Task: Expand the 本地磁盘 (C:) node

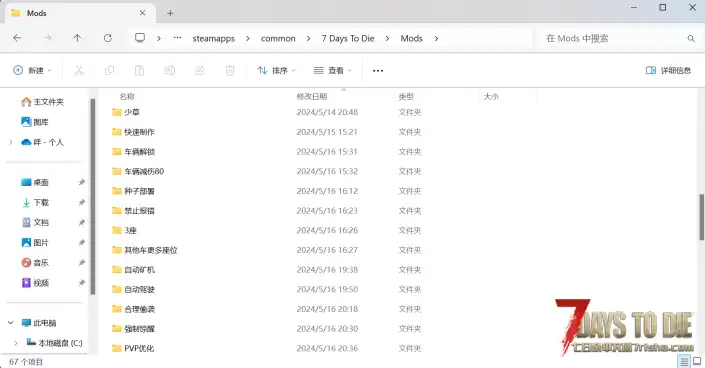Action: click(x=16, y=343)
